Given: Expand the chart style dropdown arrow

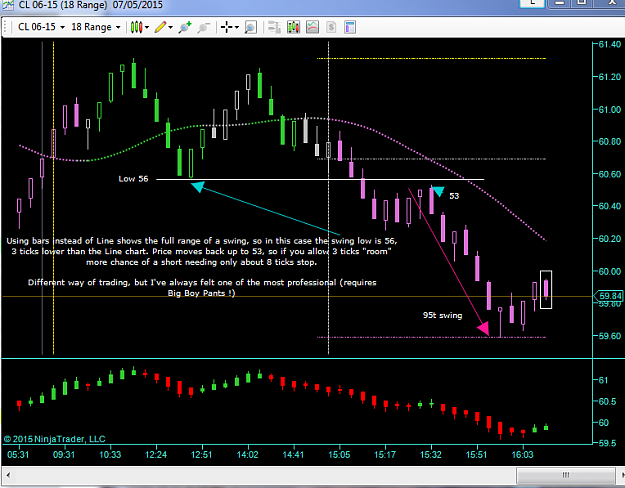Looking at the screenshot, I should [x=147, y=27].
